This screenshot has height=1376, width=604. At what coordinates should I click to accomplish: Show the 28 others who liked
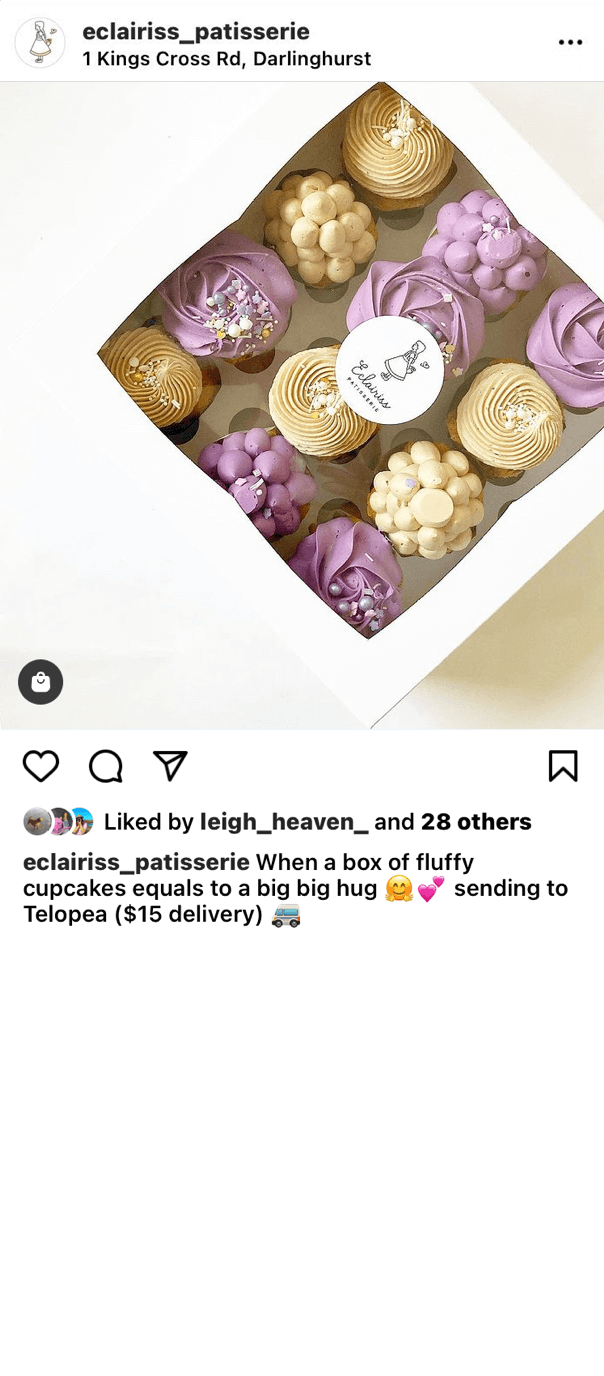pyautogui.click(x=476, y=822)
